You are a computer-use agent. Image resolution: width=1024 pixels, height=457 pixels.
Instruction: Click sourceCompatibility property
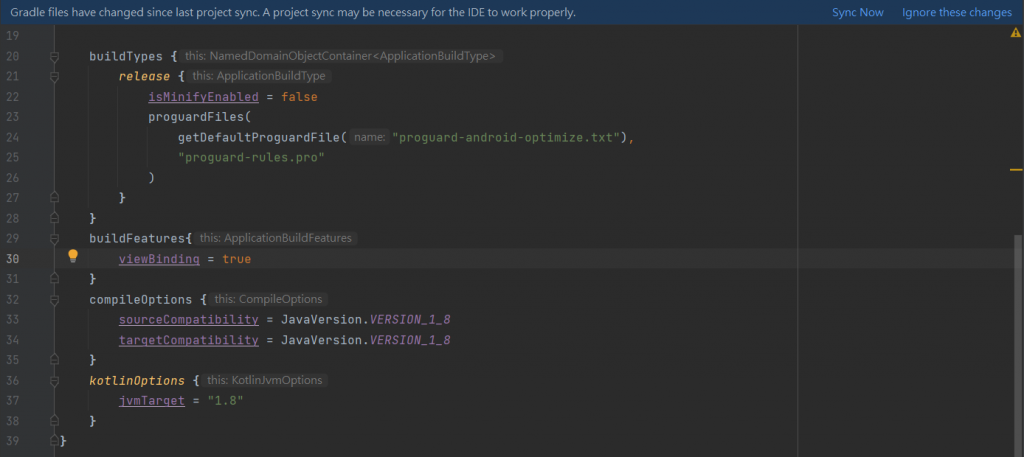point(188,319)
